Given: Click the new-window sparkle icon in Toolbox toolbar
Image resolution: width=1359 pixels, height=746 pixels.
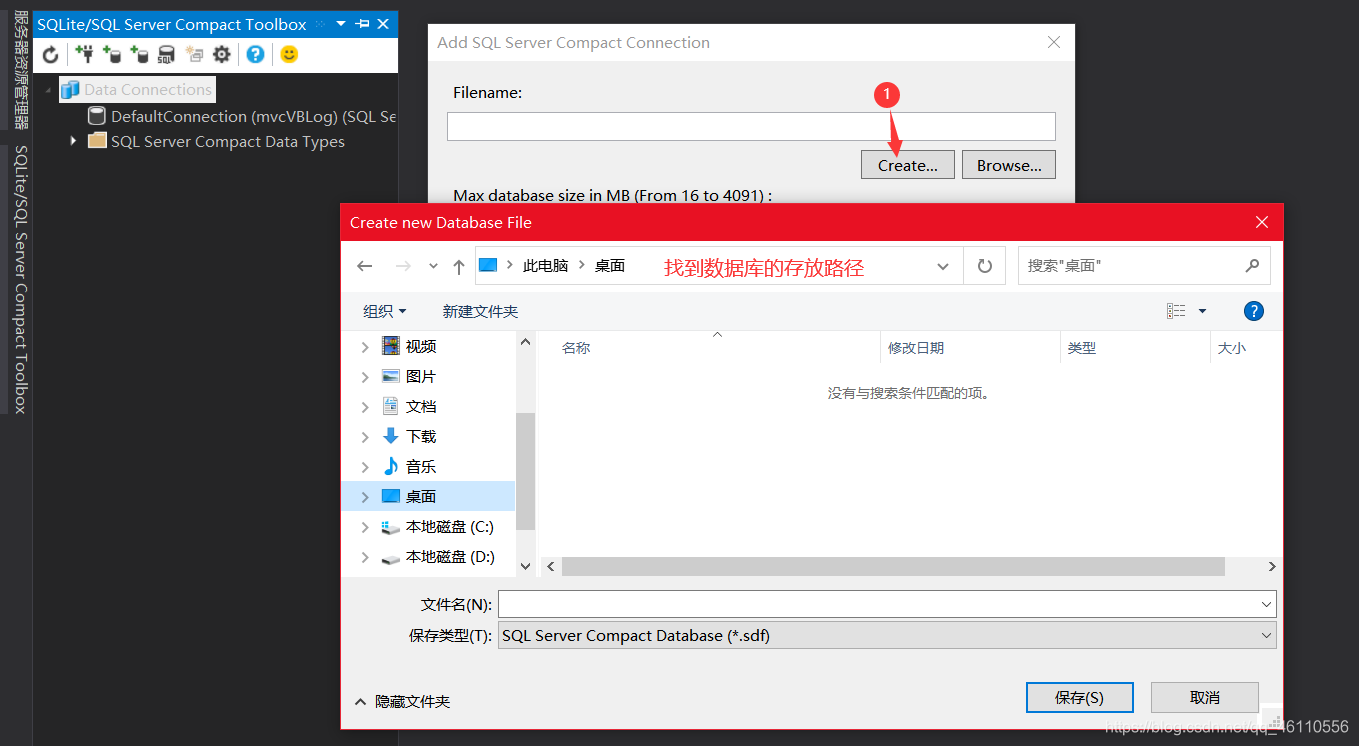Looking at the screenshot, I should 194,55.
